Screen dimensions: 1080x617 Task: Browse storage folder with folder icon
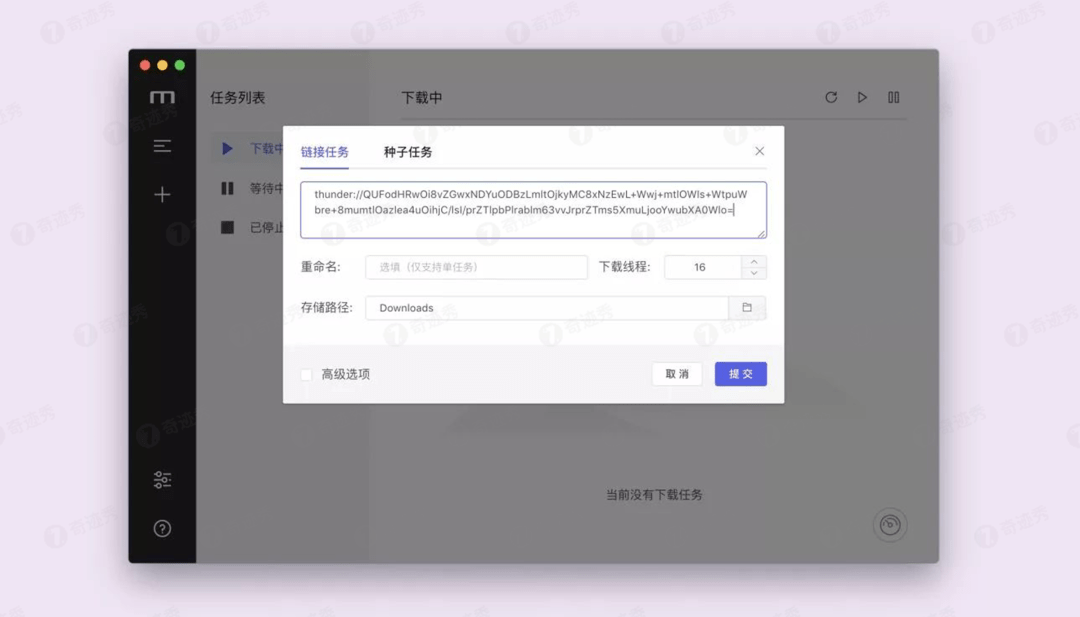click(747, 308)
